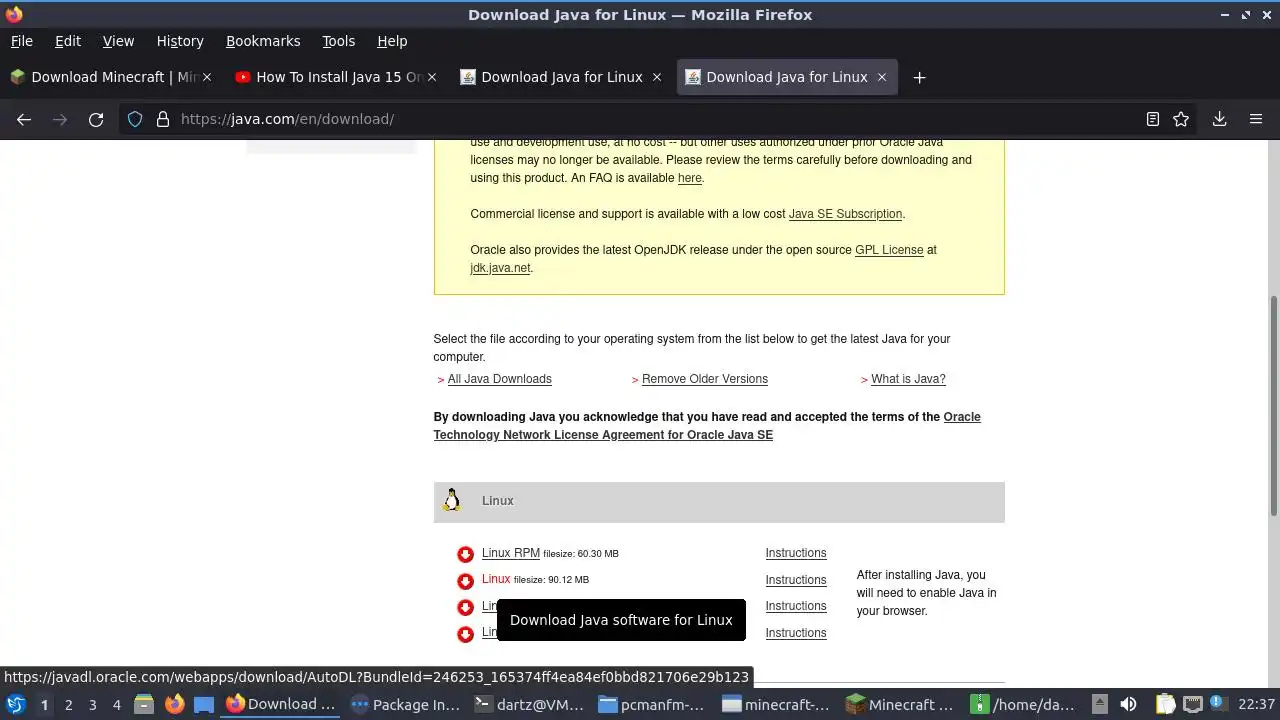Open the Firefox hamburger application menu
This screenshot has width=1280, height=720.
point(1256,119)
